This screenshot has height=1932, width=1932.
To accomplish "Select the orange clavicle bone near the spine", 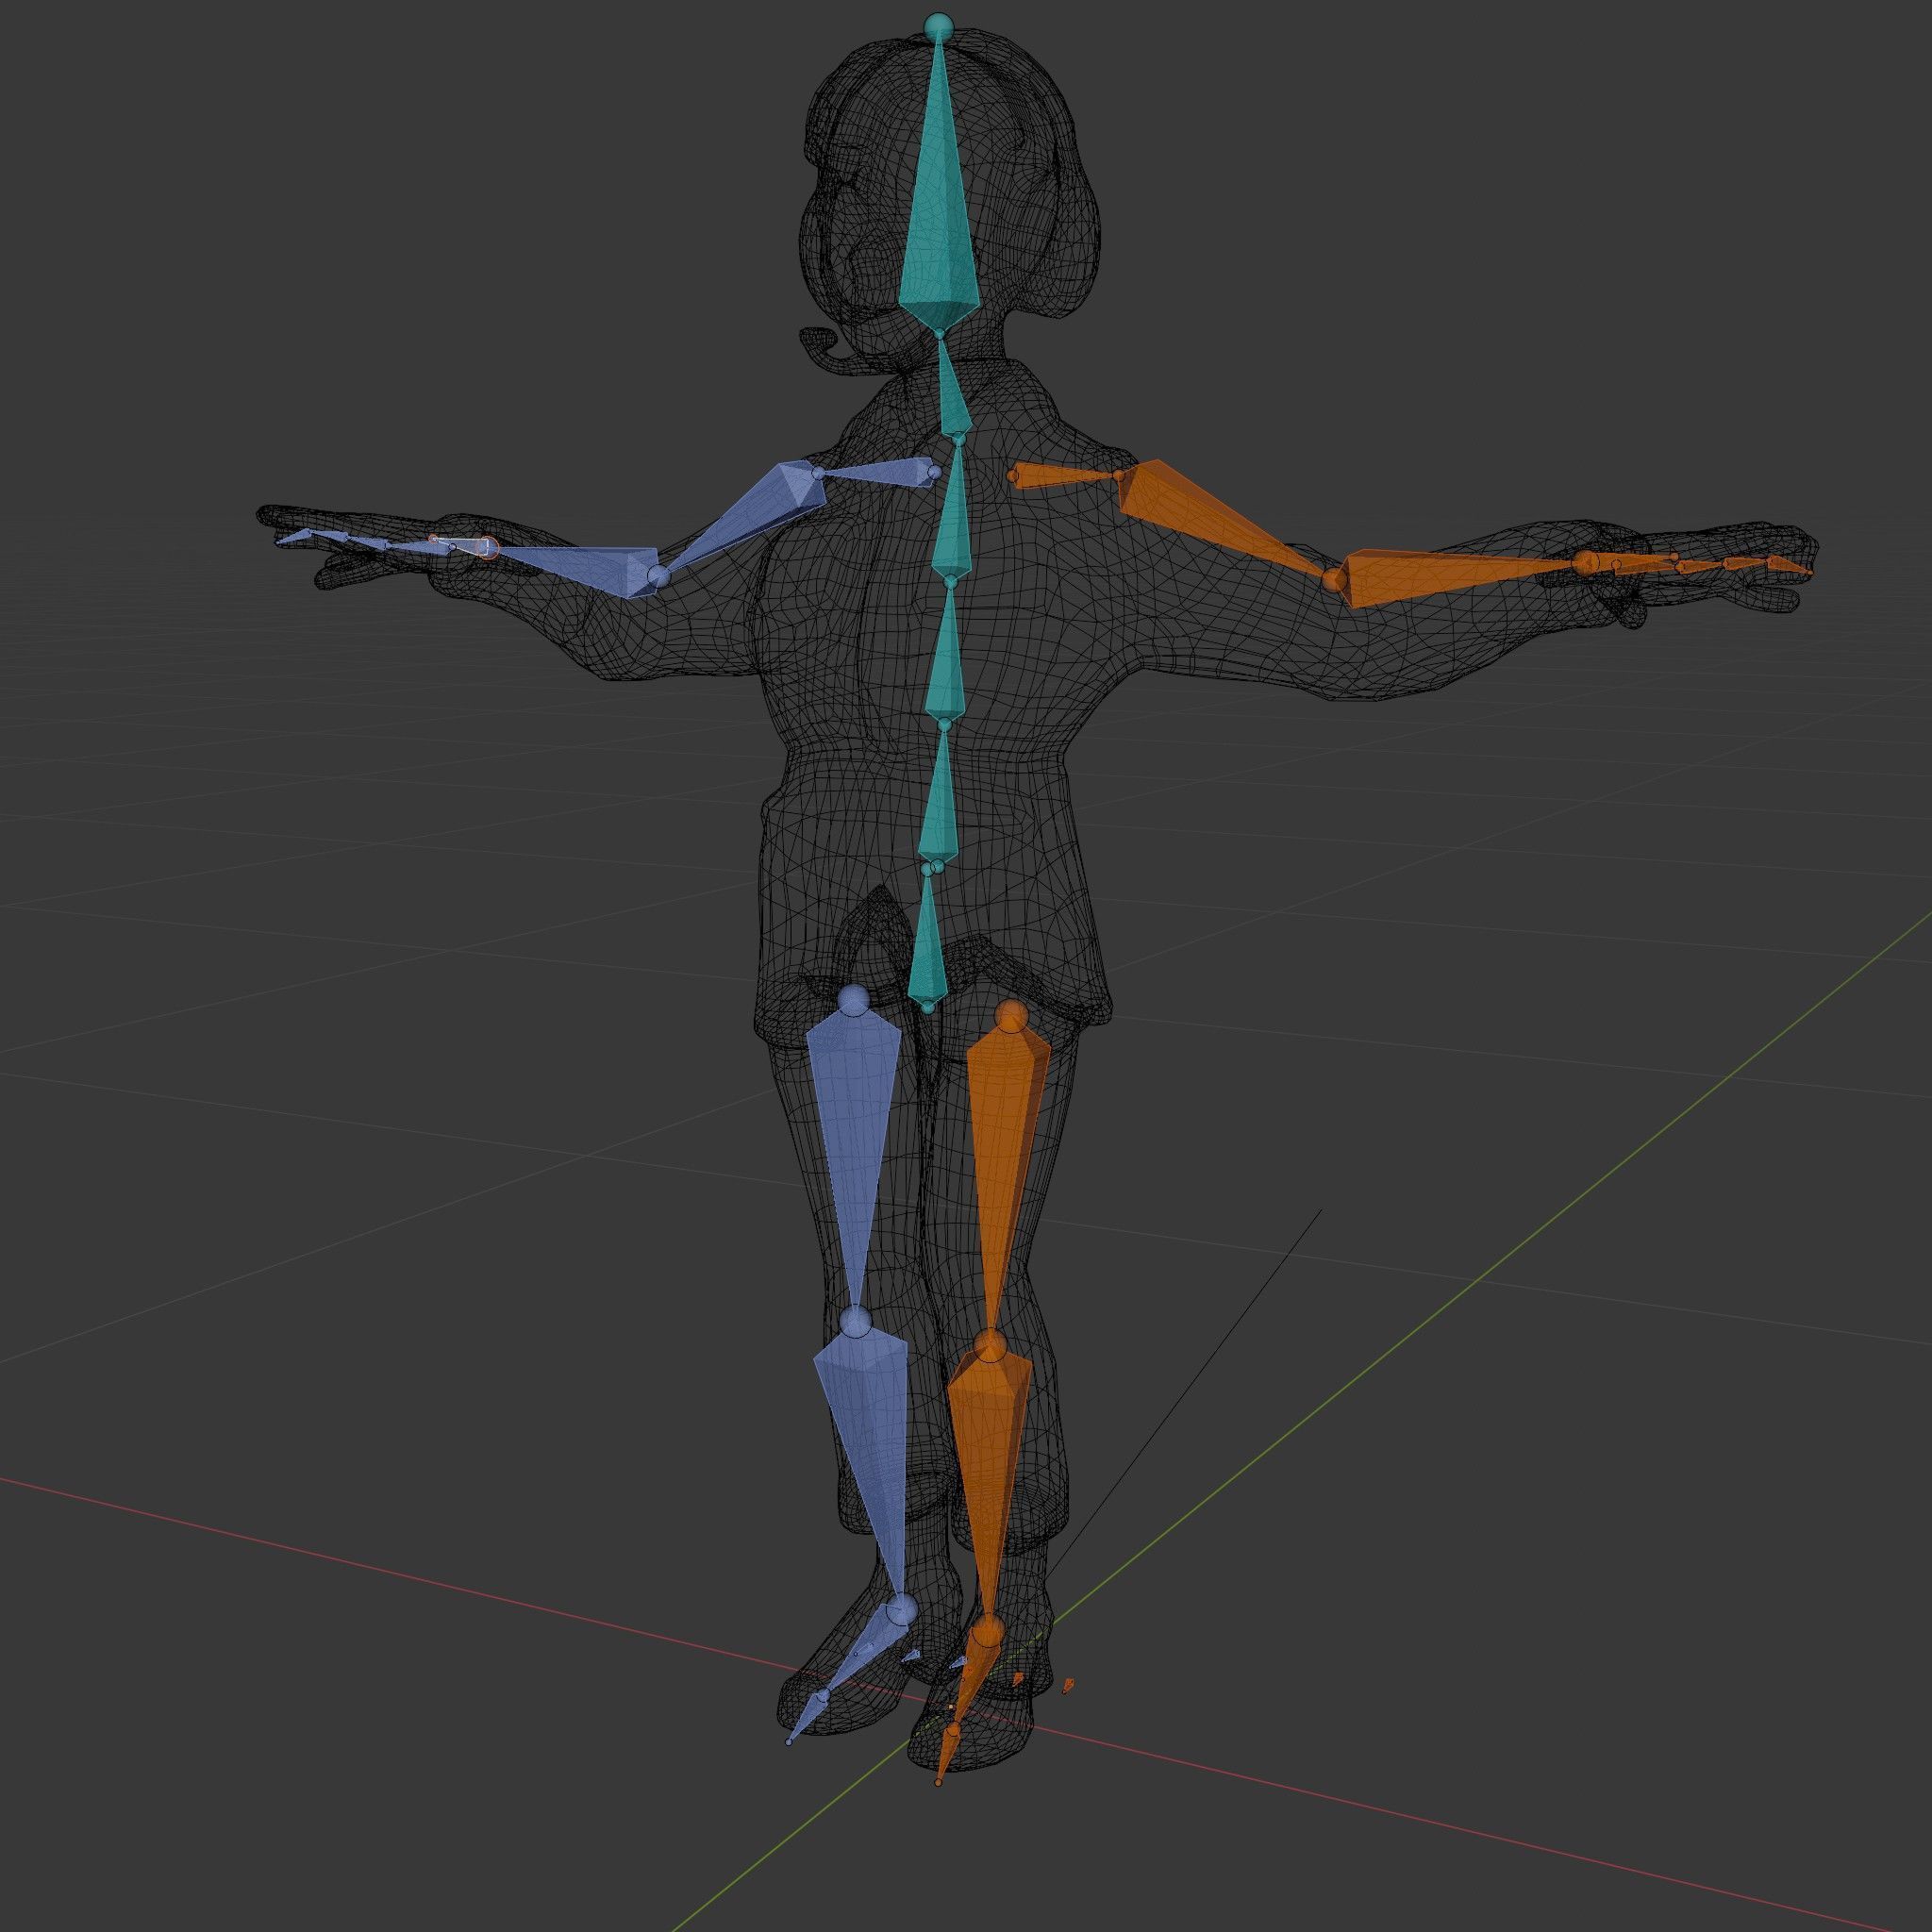I will coord(1063,477).
